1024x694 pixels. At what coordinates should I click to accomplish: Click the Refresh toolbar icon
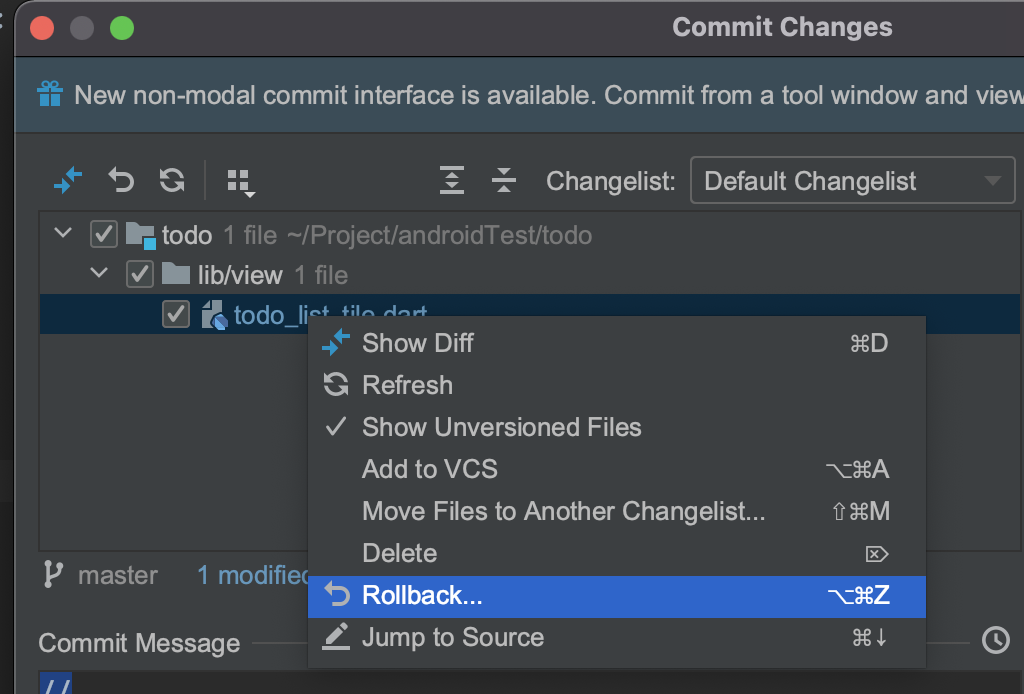pos(172,181)
